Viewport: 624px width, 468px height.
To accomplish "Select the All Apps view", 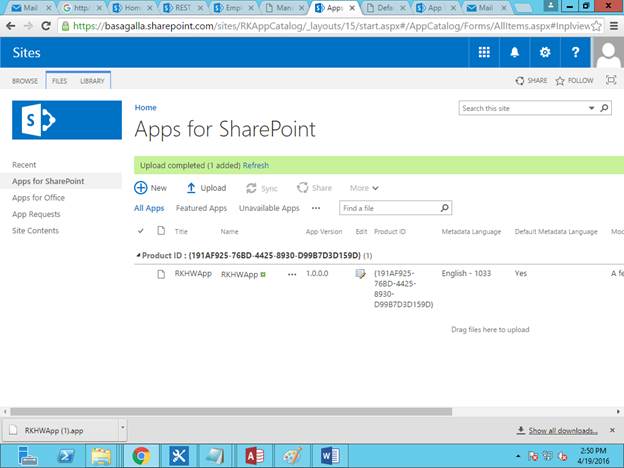I will point(149,208).
